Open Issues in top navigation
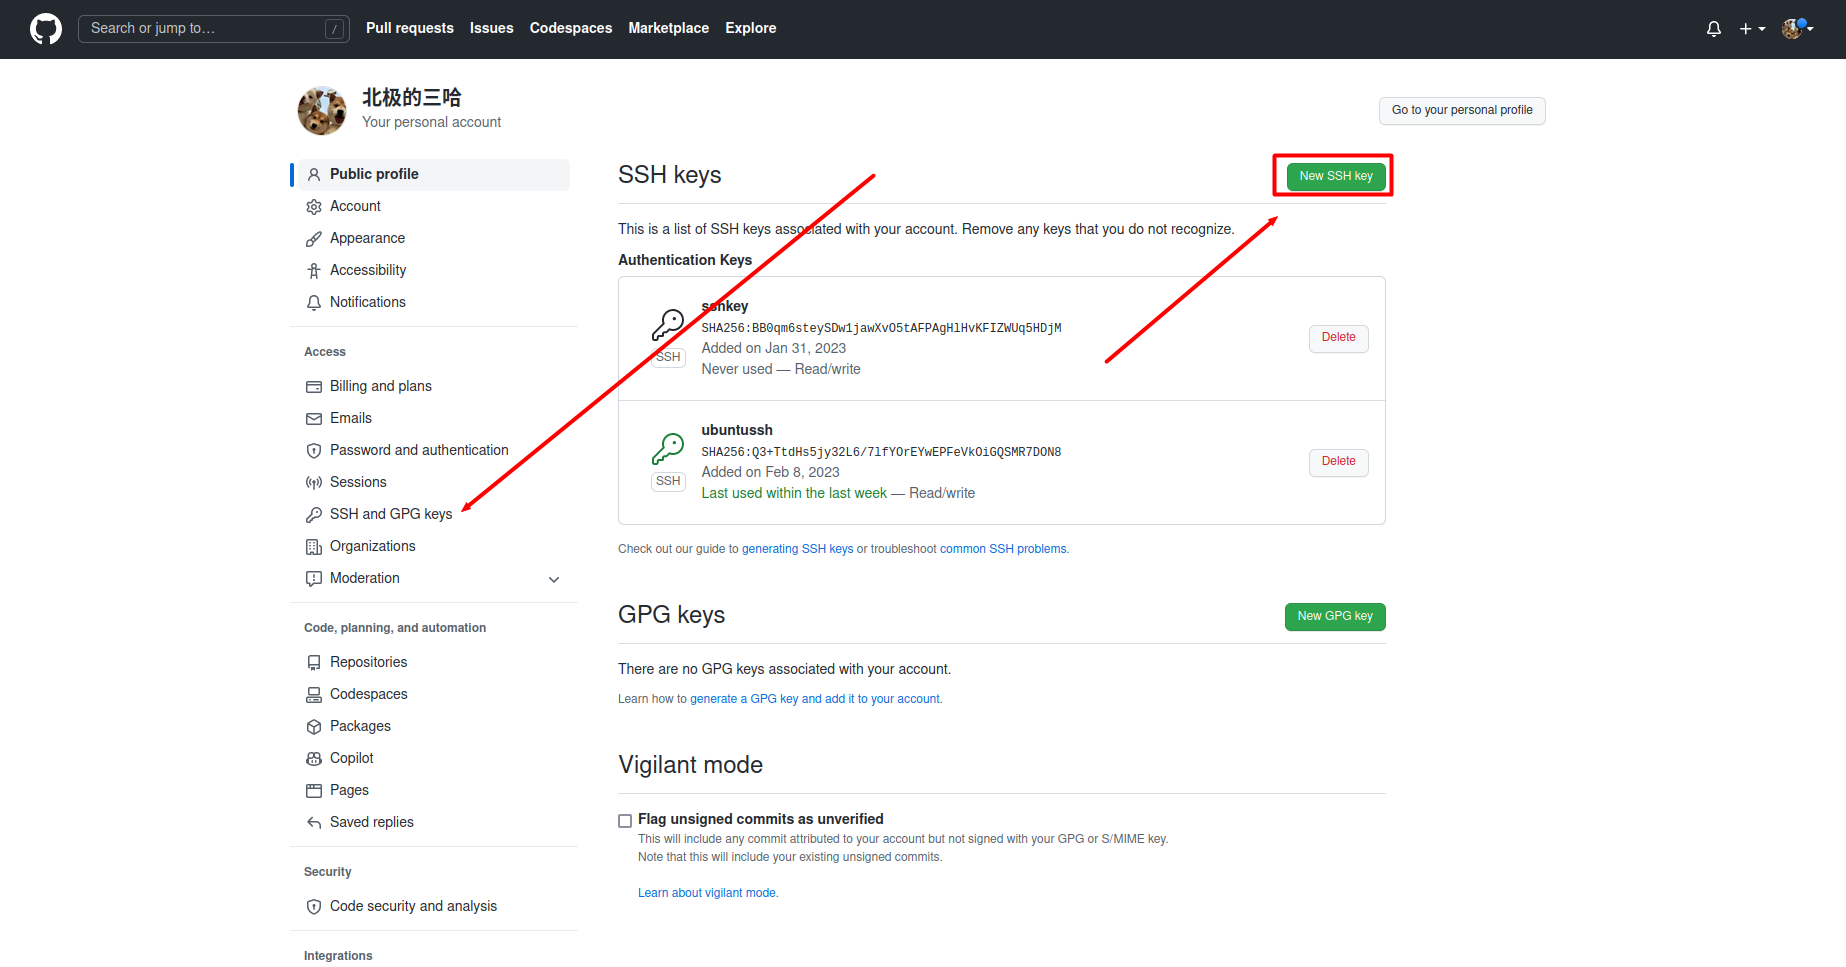 tap(492, 28)
